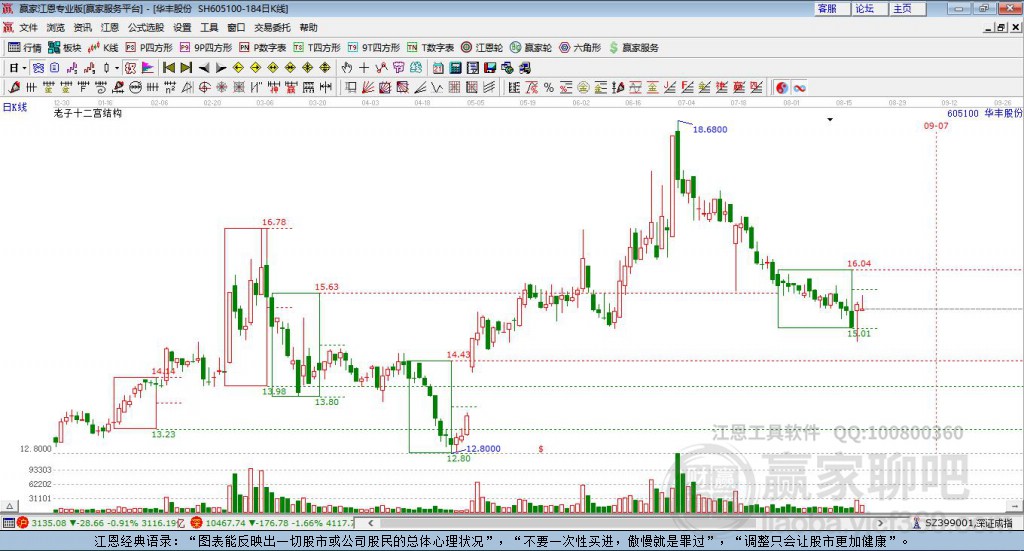Open the 帮助 menu
The height and width of the screenshot is (551, 1024).
[308, 27]
